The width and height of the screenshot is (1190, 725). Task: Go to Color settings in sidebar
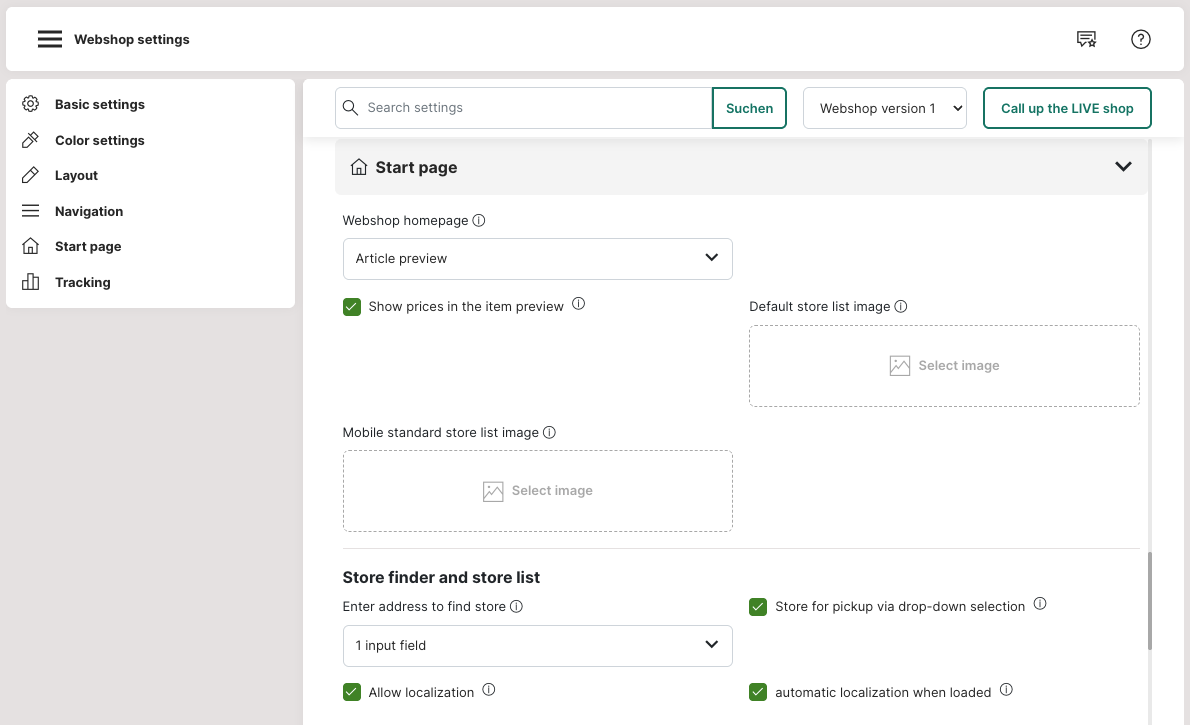[99, 140]
